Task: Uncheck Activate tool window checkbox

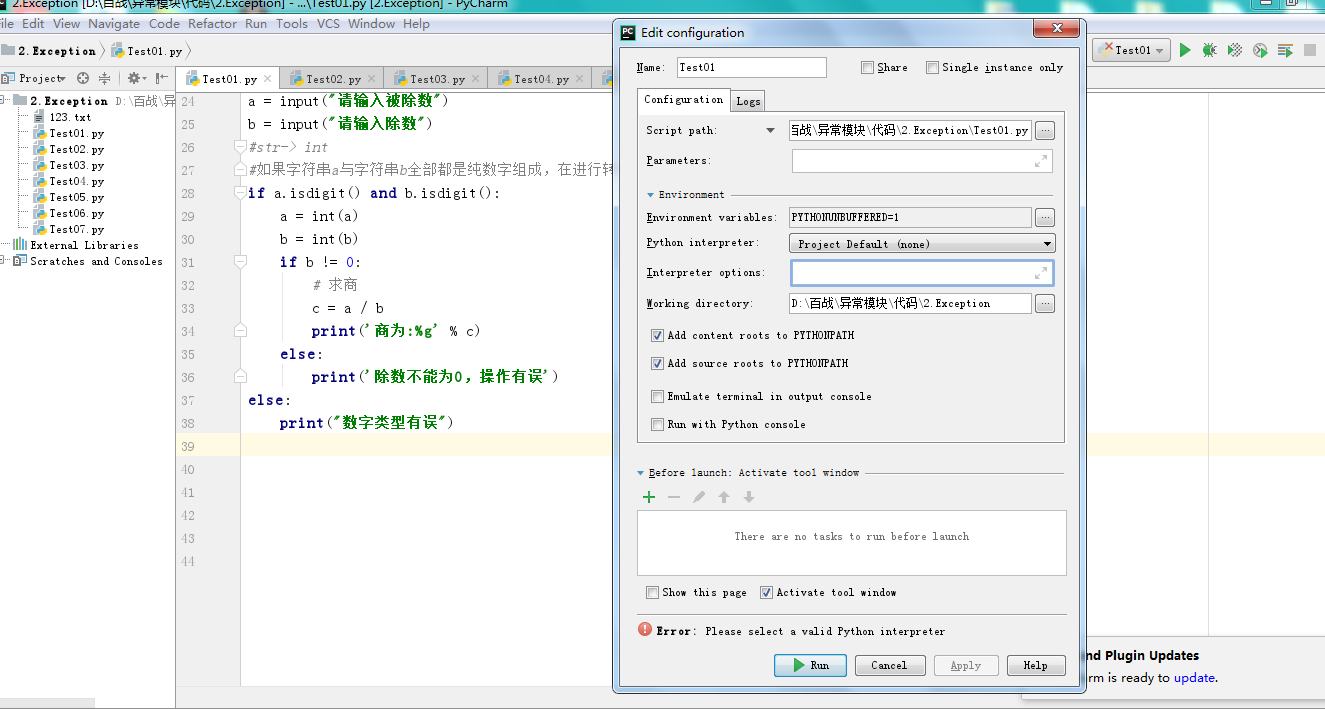Action: click(766, 592)
